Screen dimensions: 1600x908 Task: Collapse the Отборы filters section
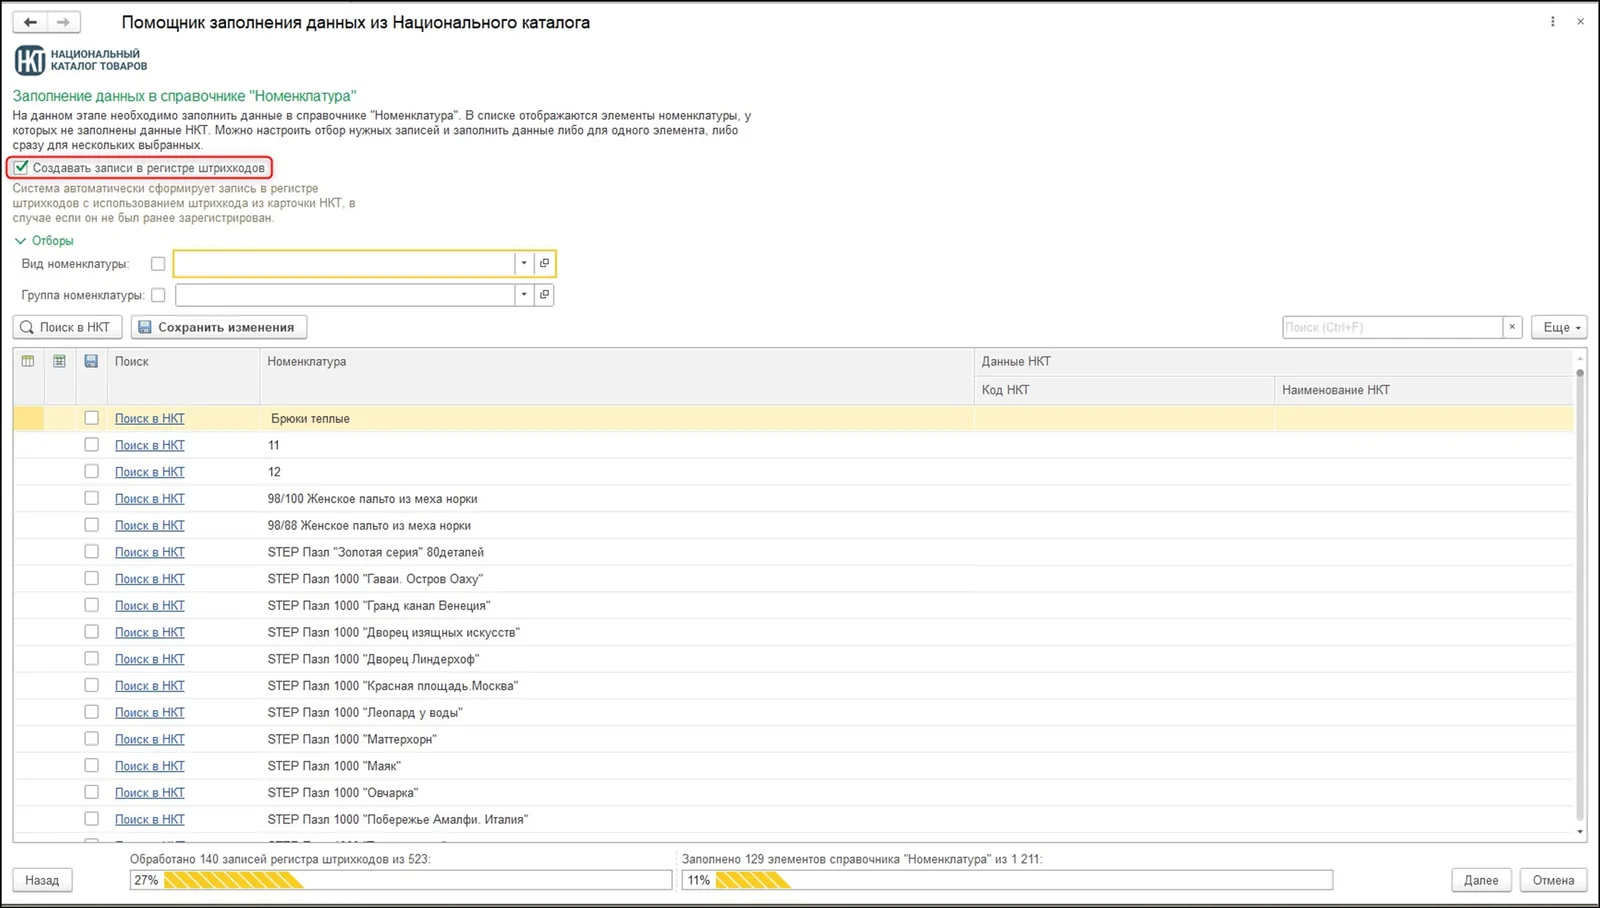pos(44,241)
